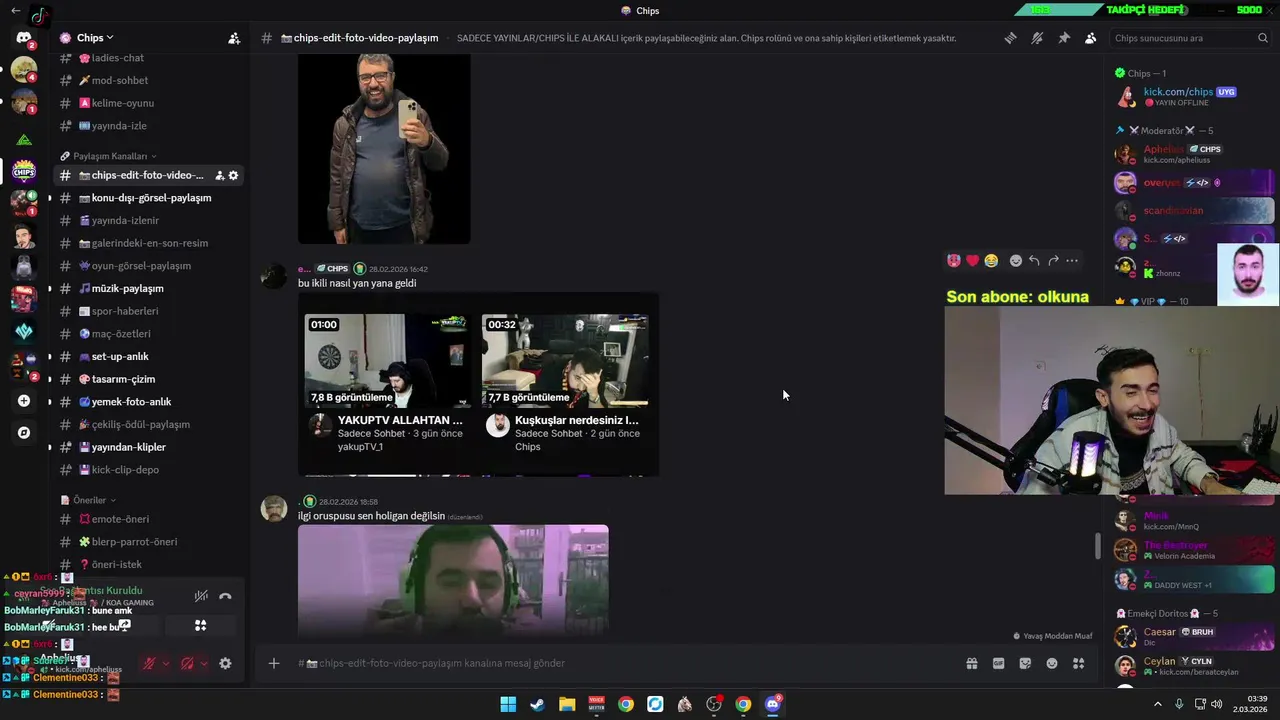Open konu-dışı-görsel-paylaşım channel
Image resolution: width=1280 pixels, height=720 pixels.
coord(147,198)
